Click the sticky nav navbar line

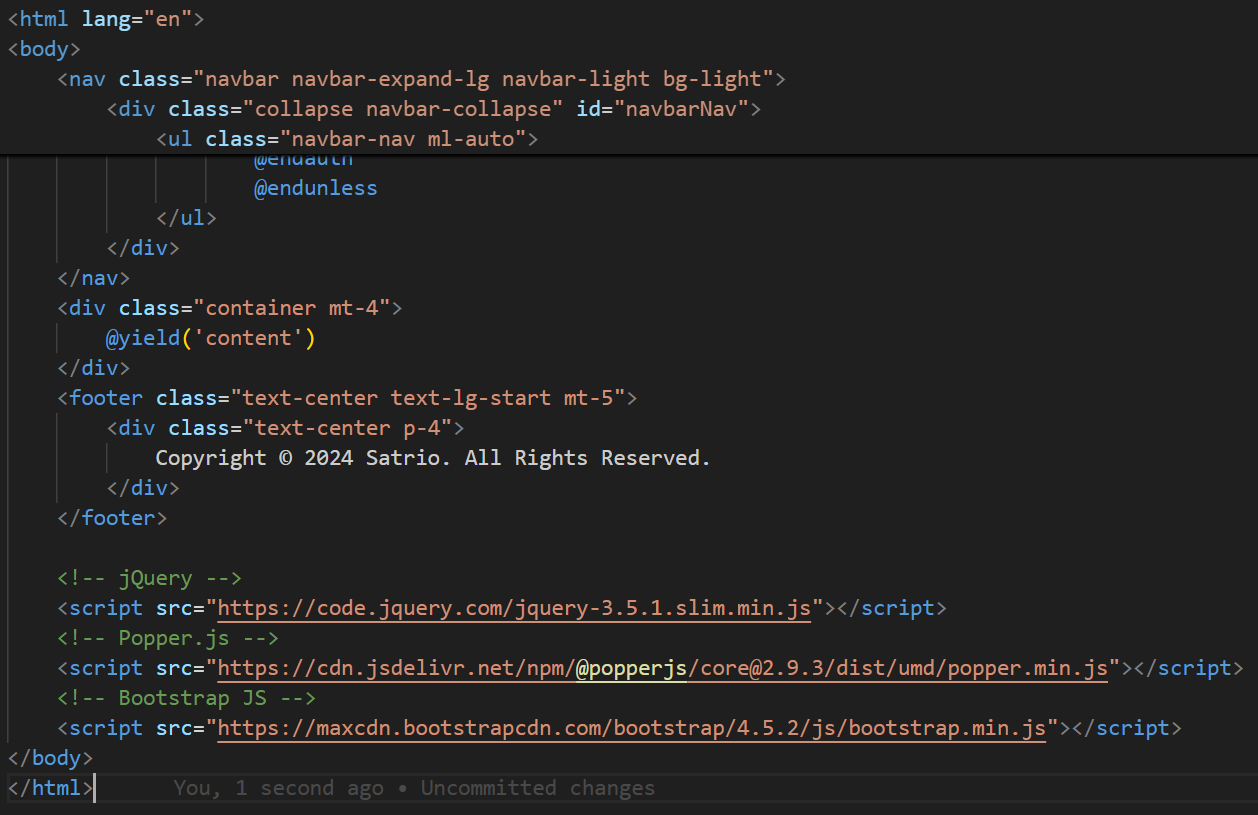tap(420, 78)
